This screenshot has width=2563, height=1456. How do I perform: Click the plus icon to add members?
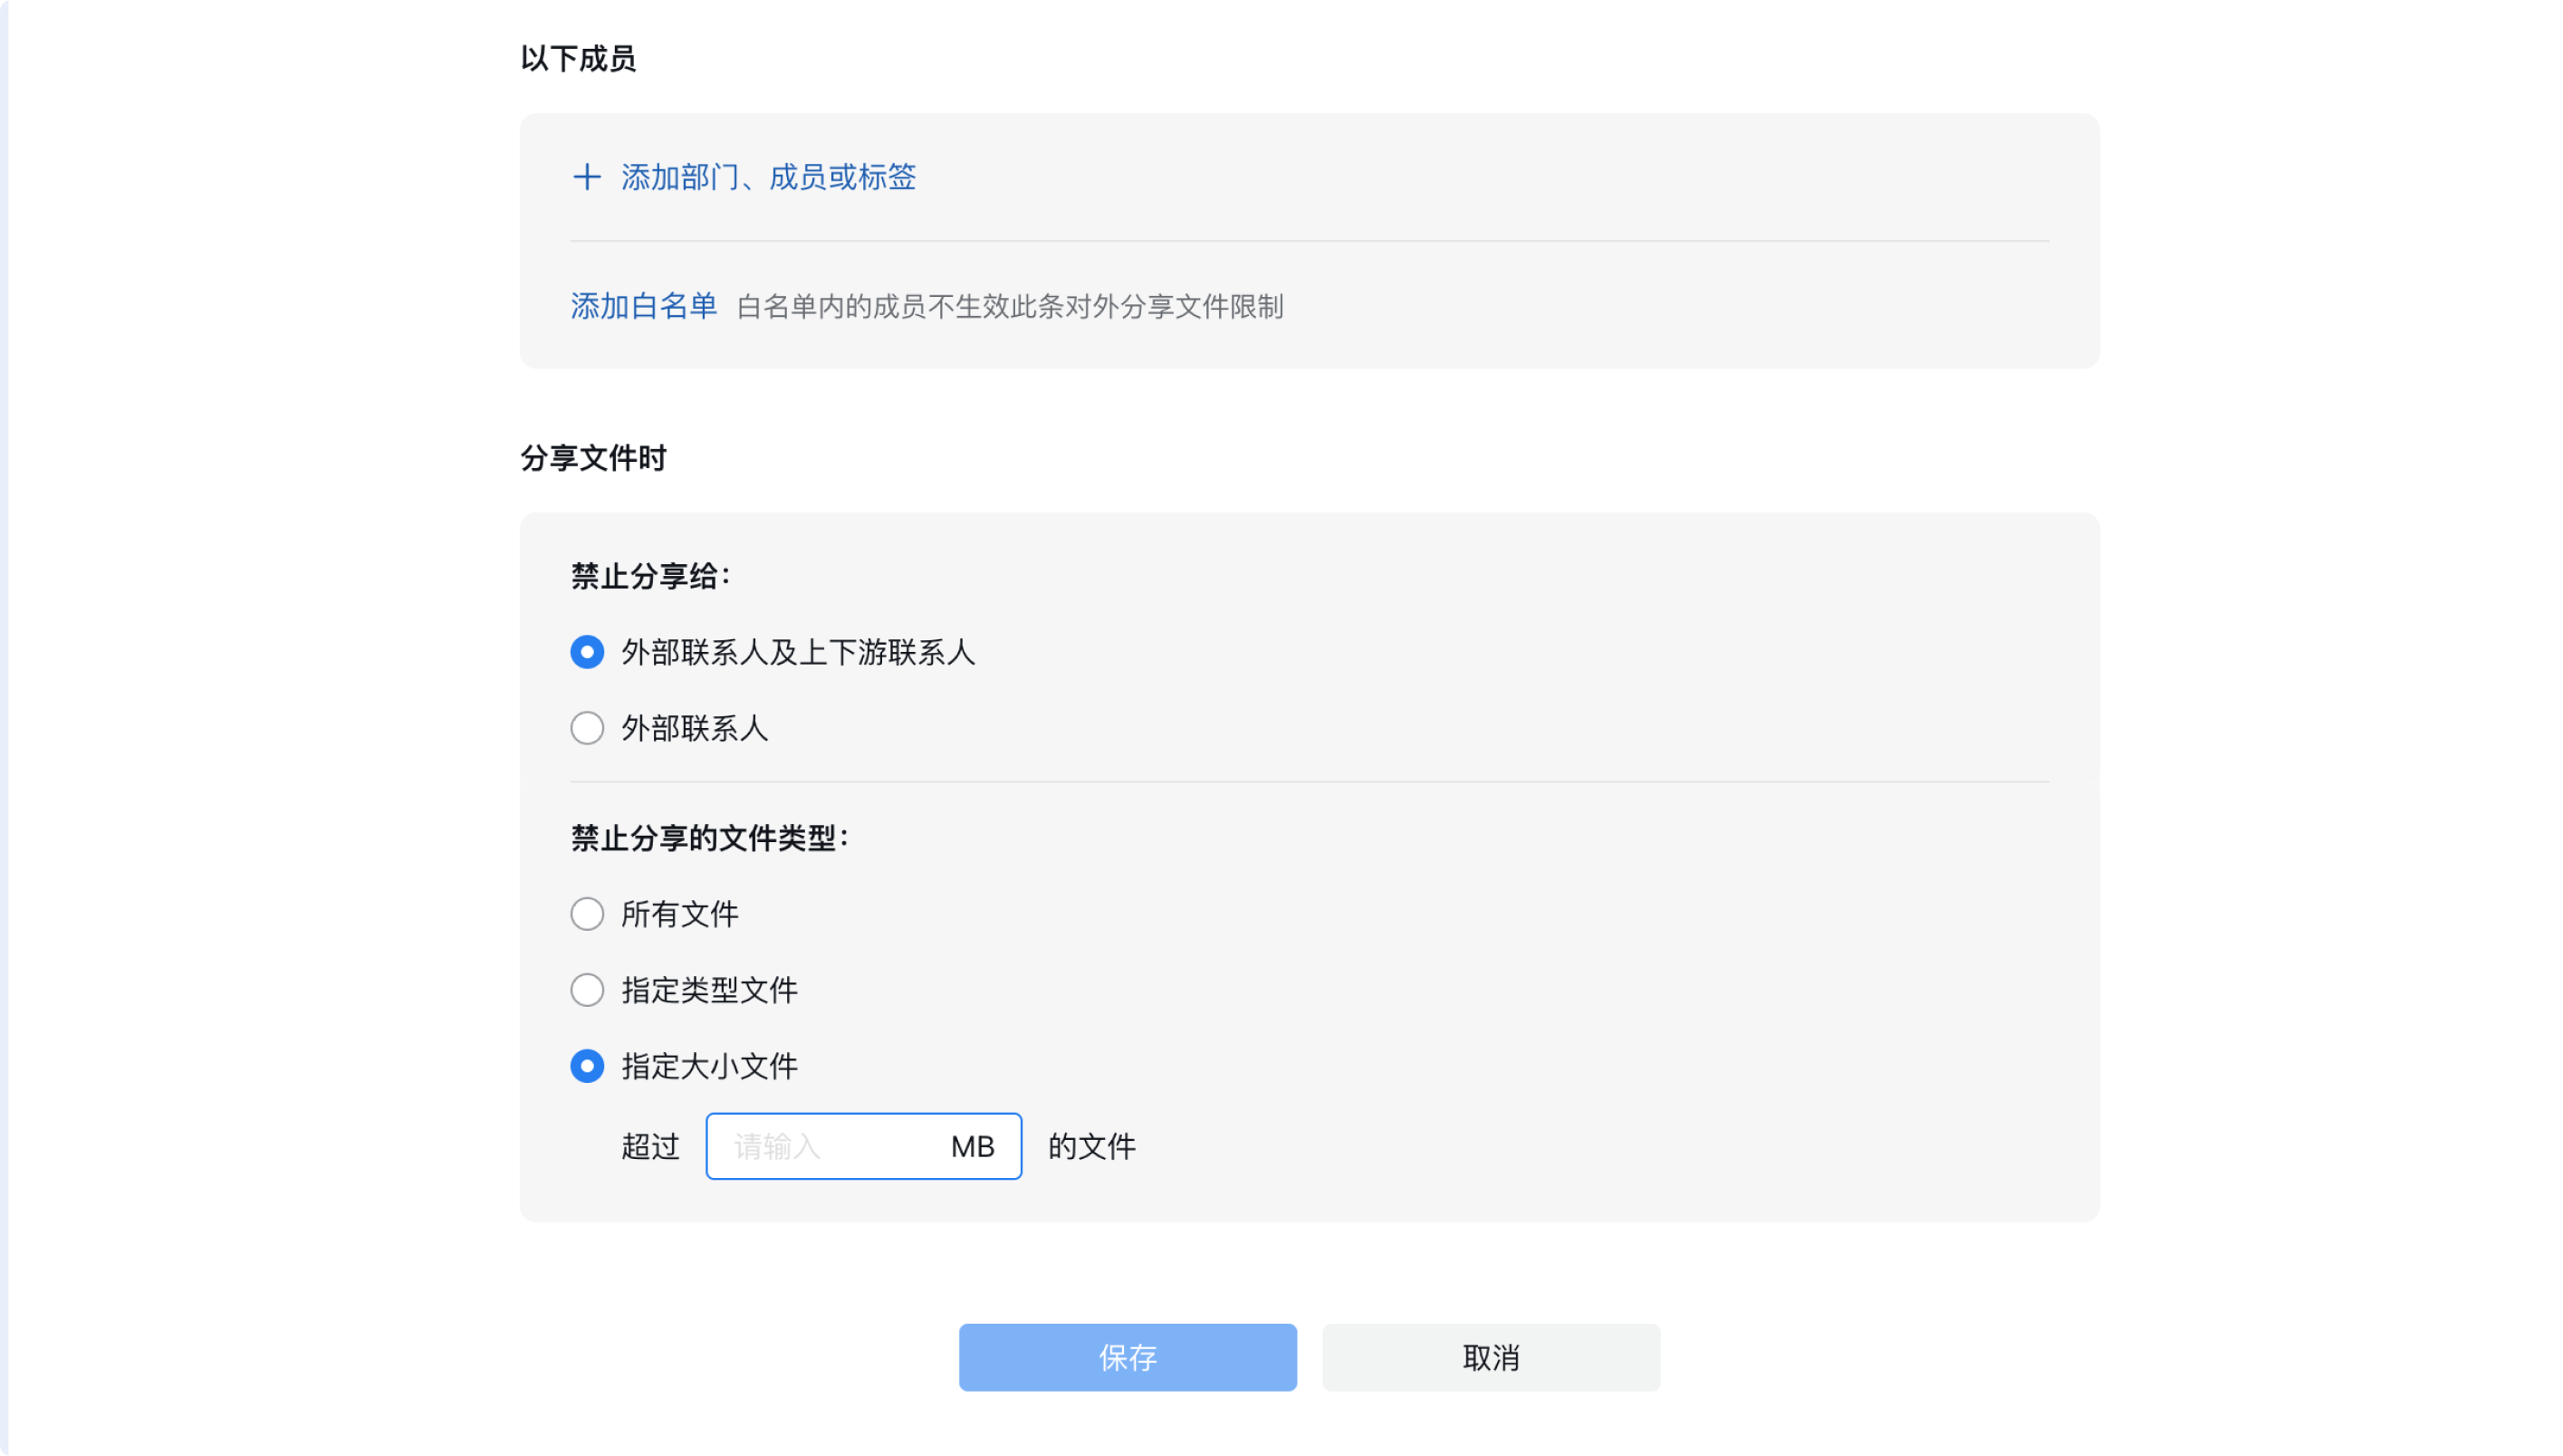[587, 177]
